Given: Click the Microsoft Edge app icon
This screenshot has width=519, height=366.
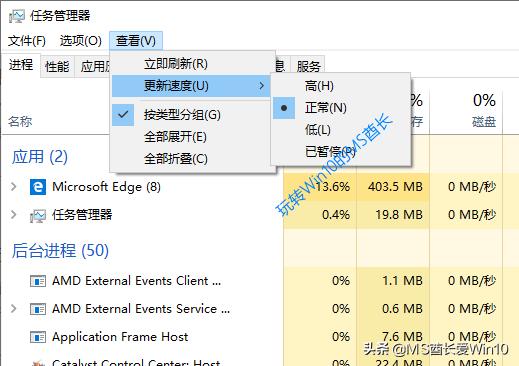Looking at the screenshot, I should [38, 187].
